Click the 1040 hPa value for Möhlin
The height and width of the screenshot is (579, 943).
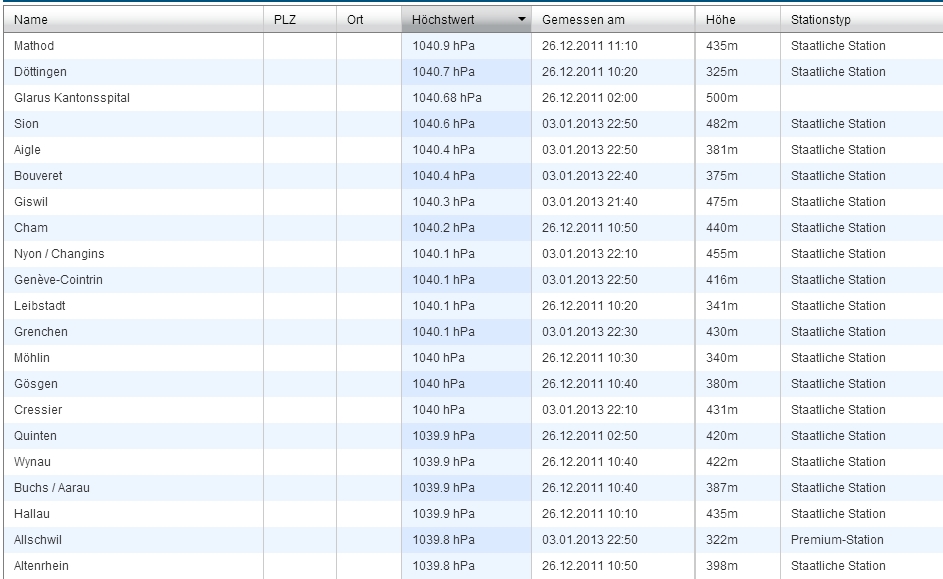click(x=438, y=358)
